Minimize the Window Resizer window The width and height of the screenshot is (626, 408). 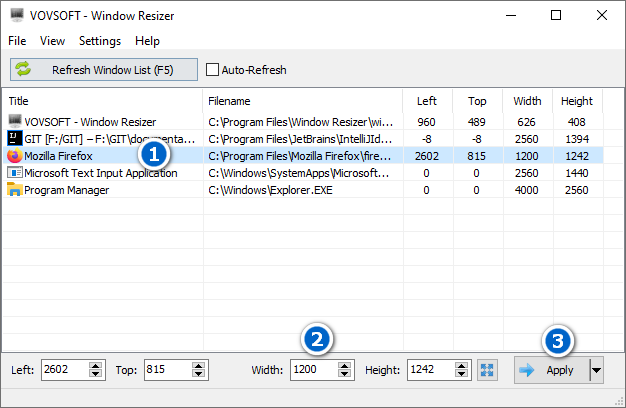point(511,16)
